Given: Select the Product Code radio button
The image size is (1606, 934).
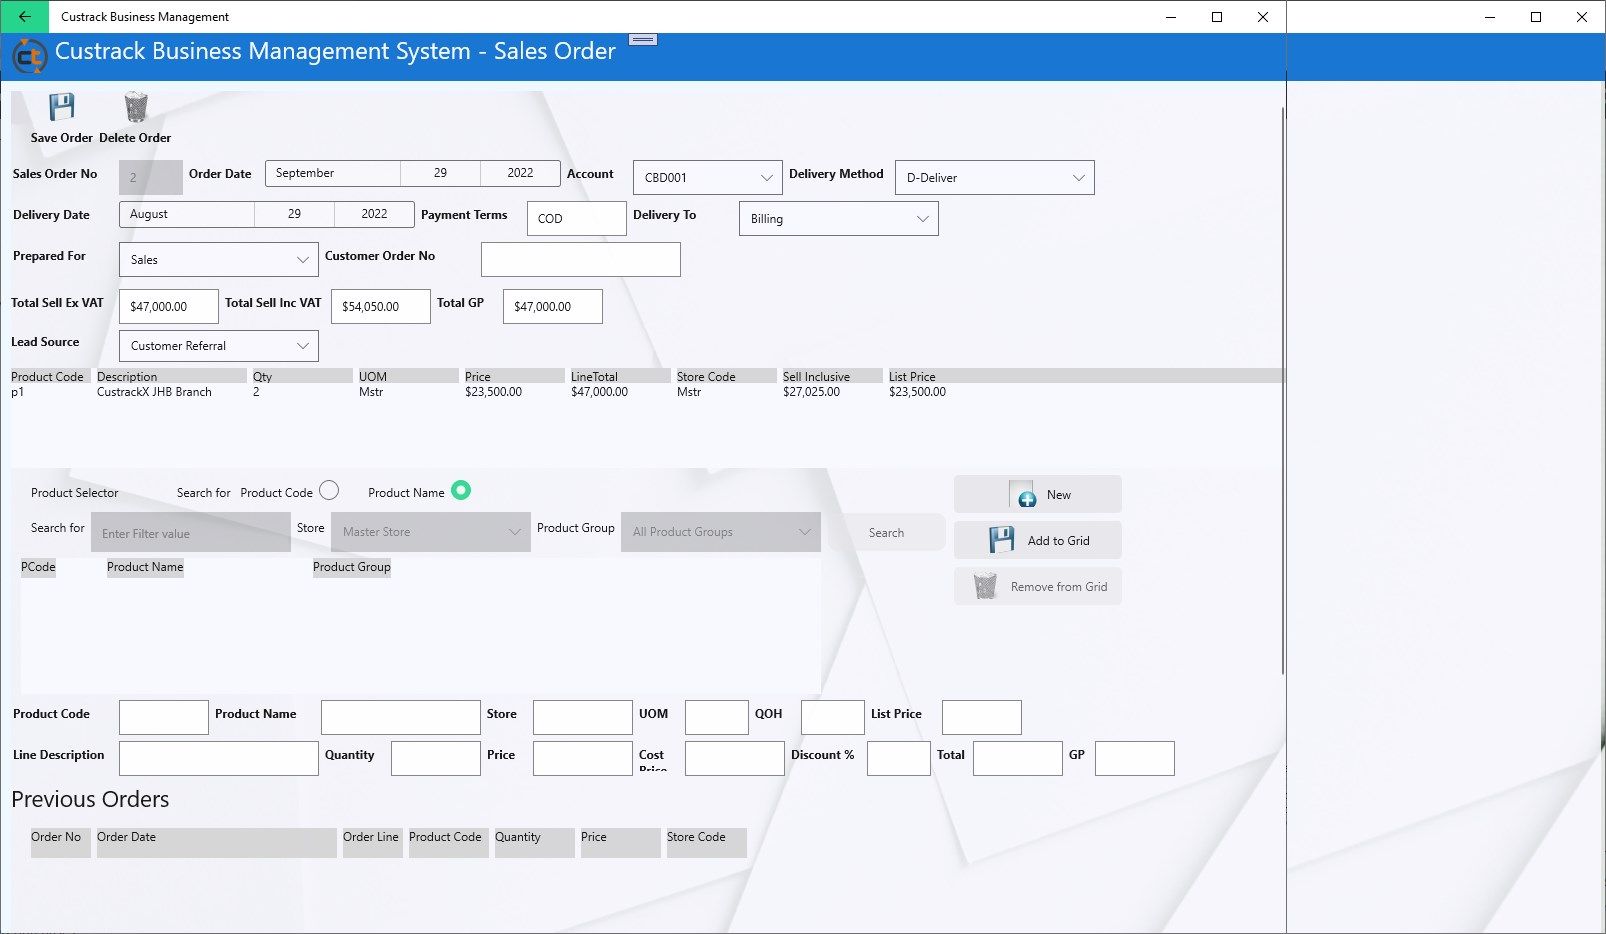Looking at the screenshot, I should click(x=329, y=491).
